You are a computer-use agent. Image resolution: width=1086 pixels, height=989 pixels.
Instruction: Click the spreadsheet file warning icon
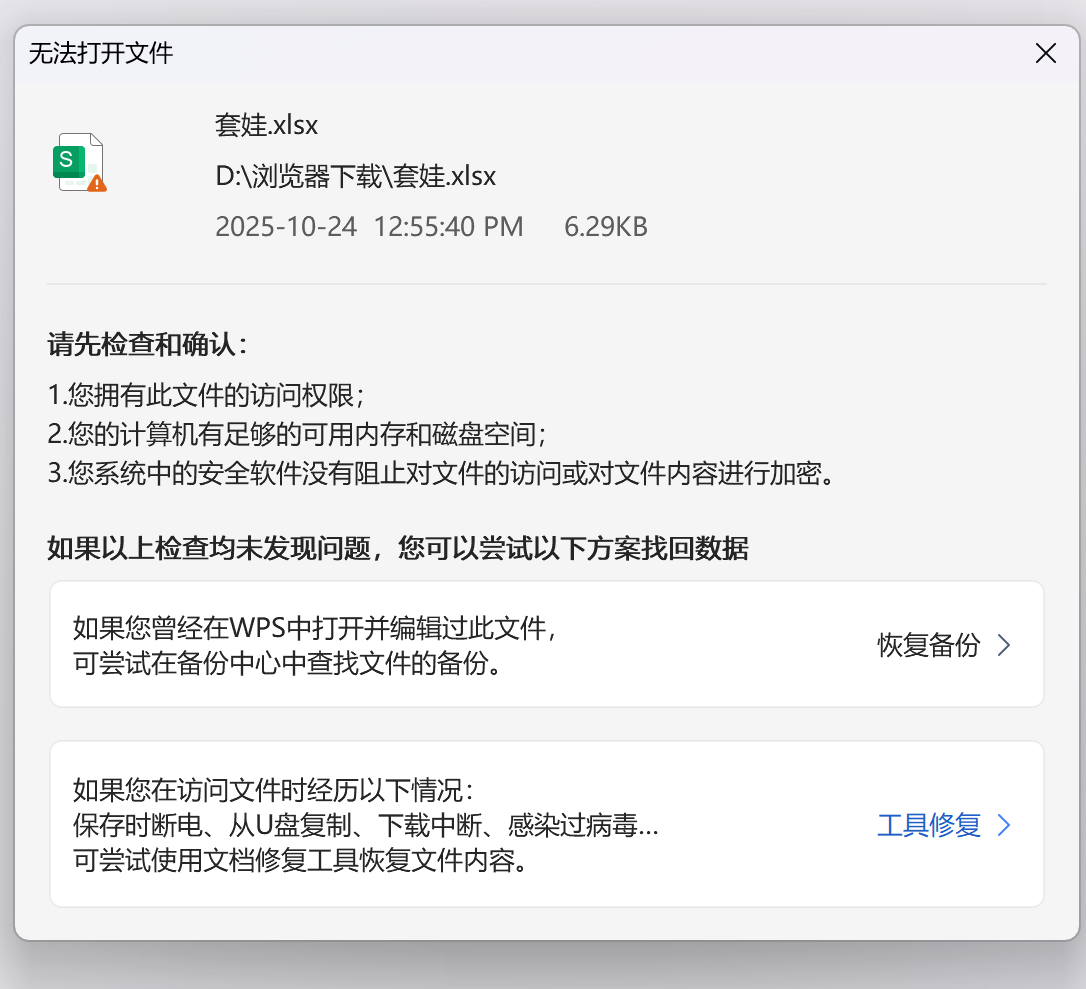tap(79, 163)
